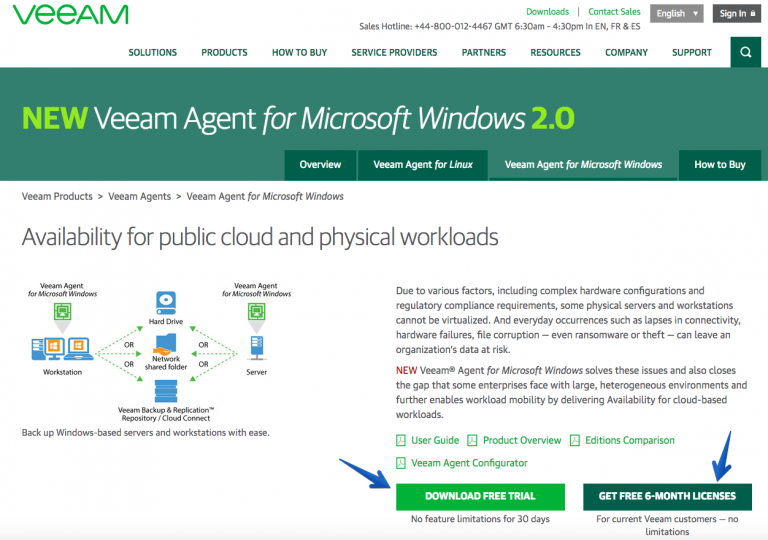Click the Hard Drive icon in diagram
The height and width of the screenshot is (540, 768).
[166, 303]
